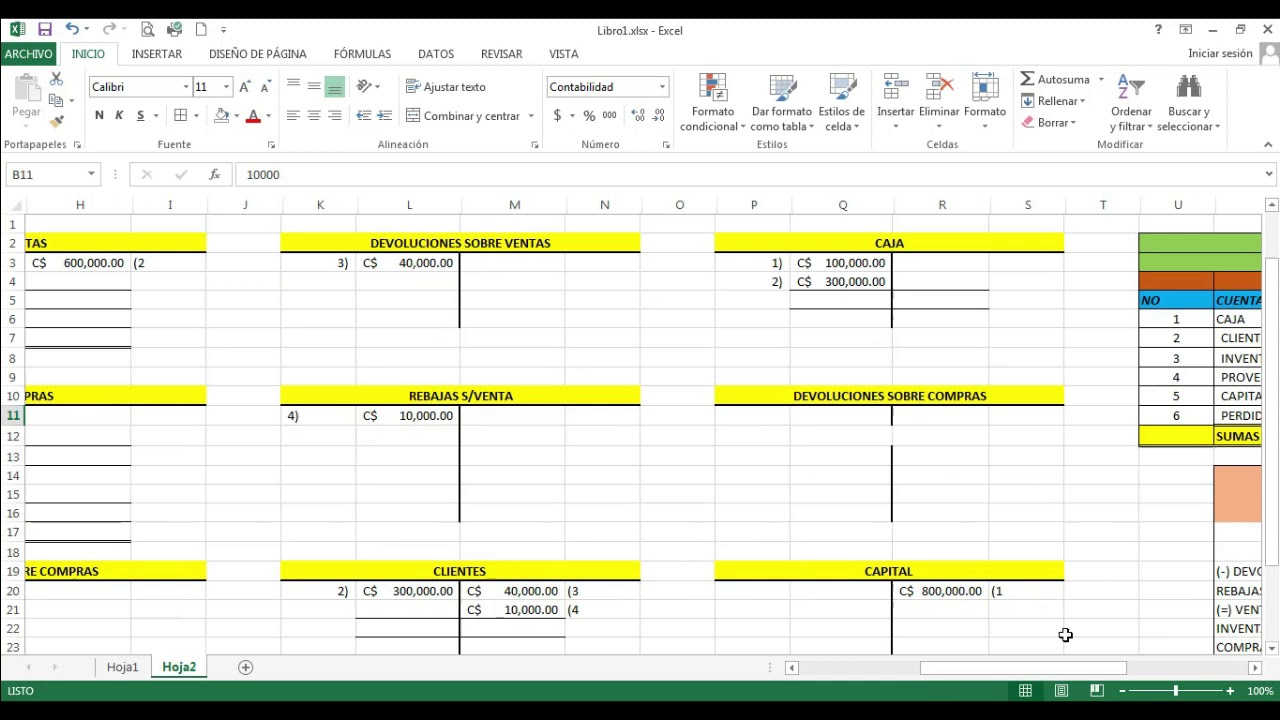The image size is (1280, 720).
Task: Click the zoom slider in status bar
Action: coord(1176,691)
